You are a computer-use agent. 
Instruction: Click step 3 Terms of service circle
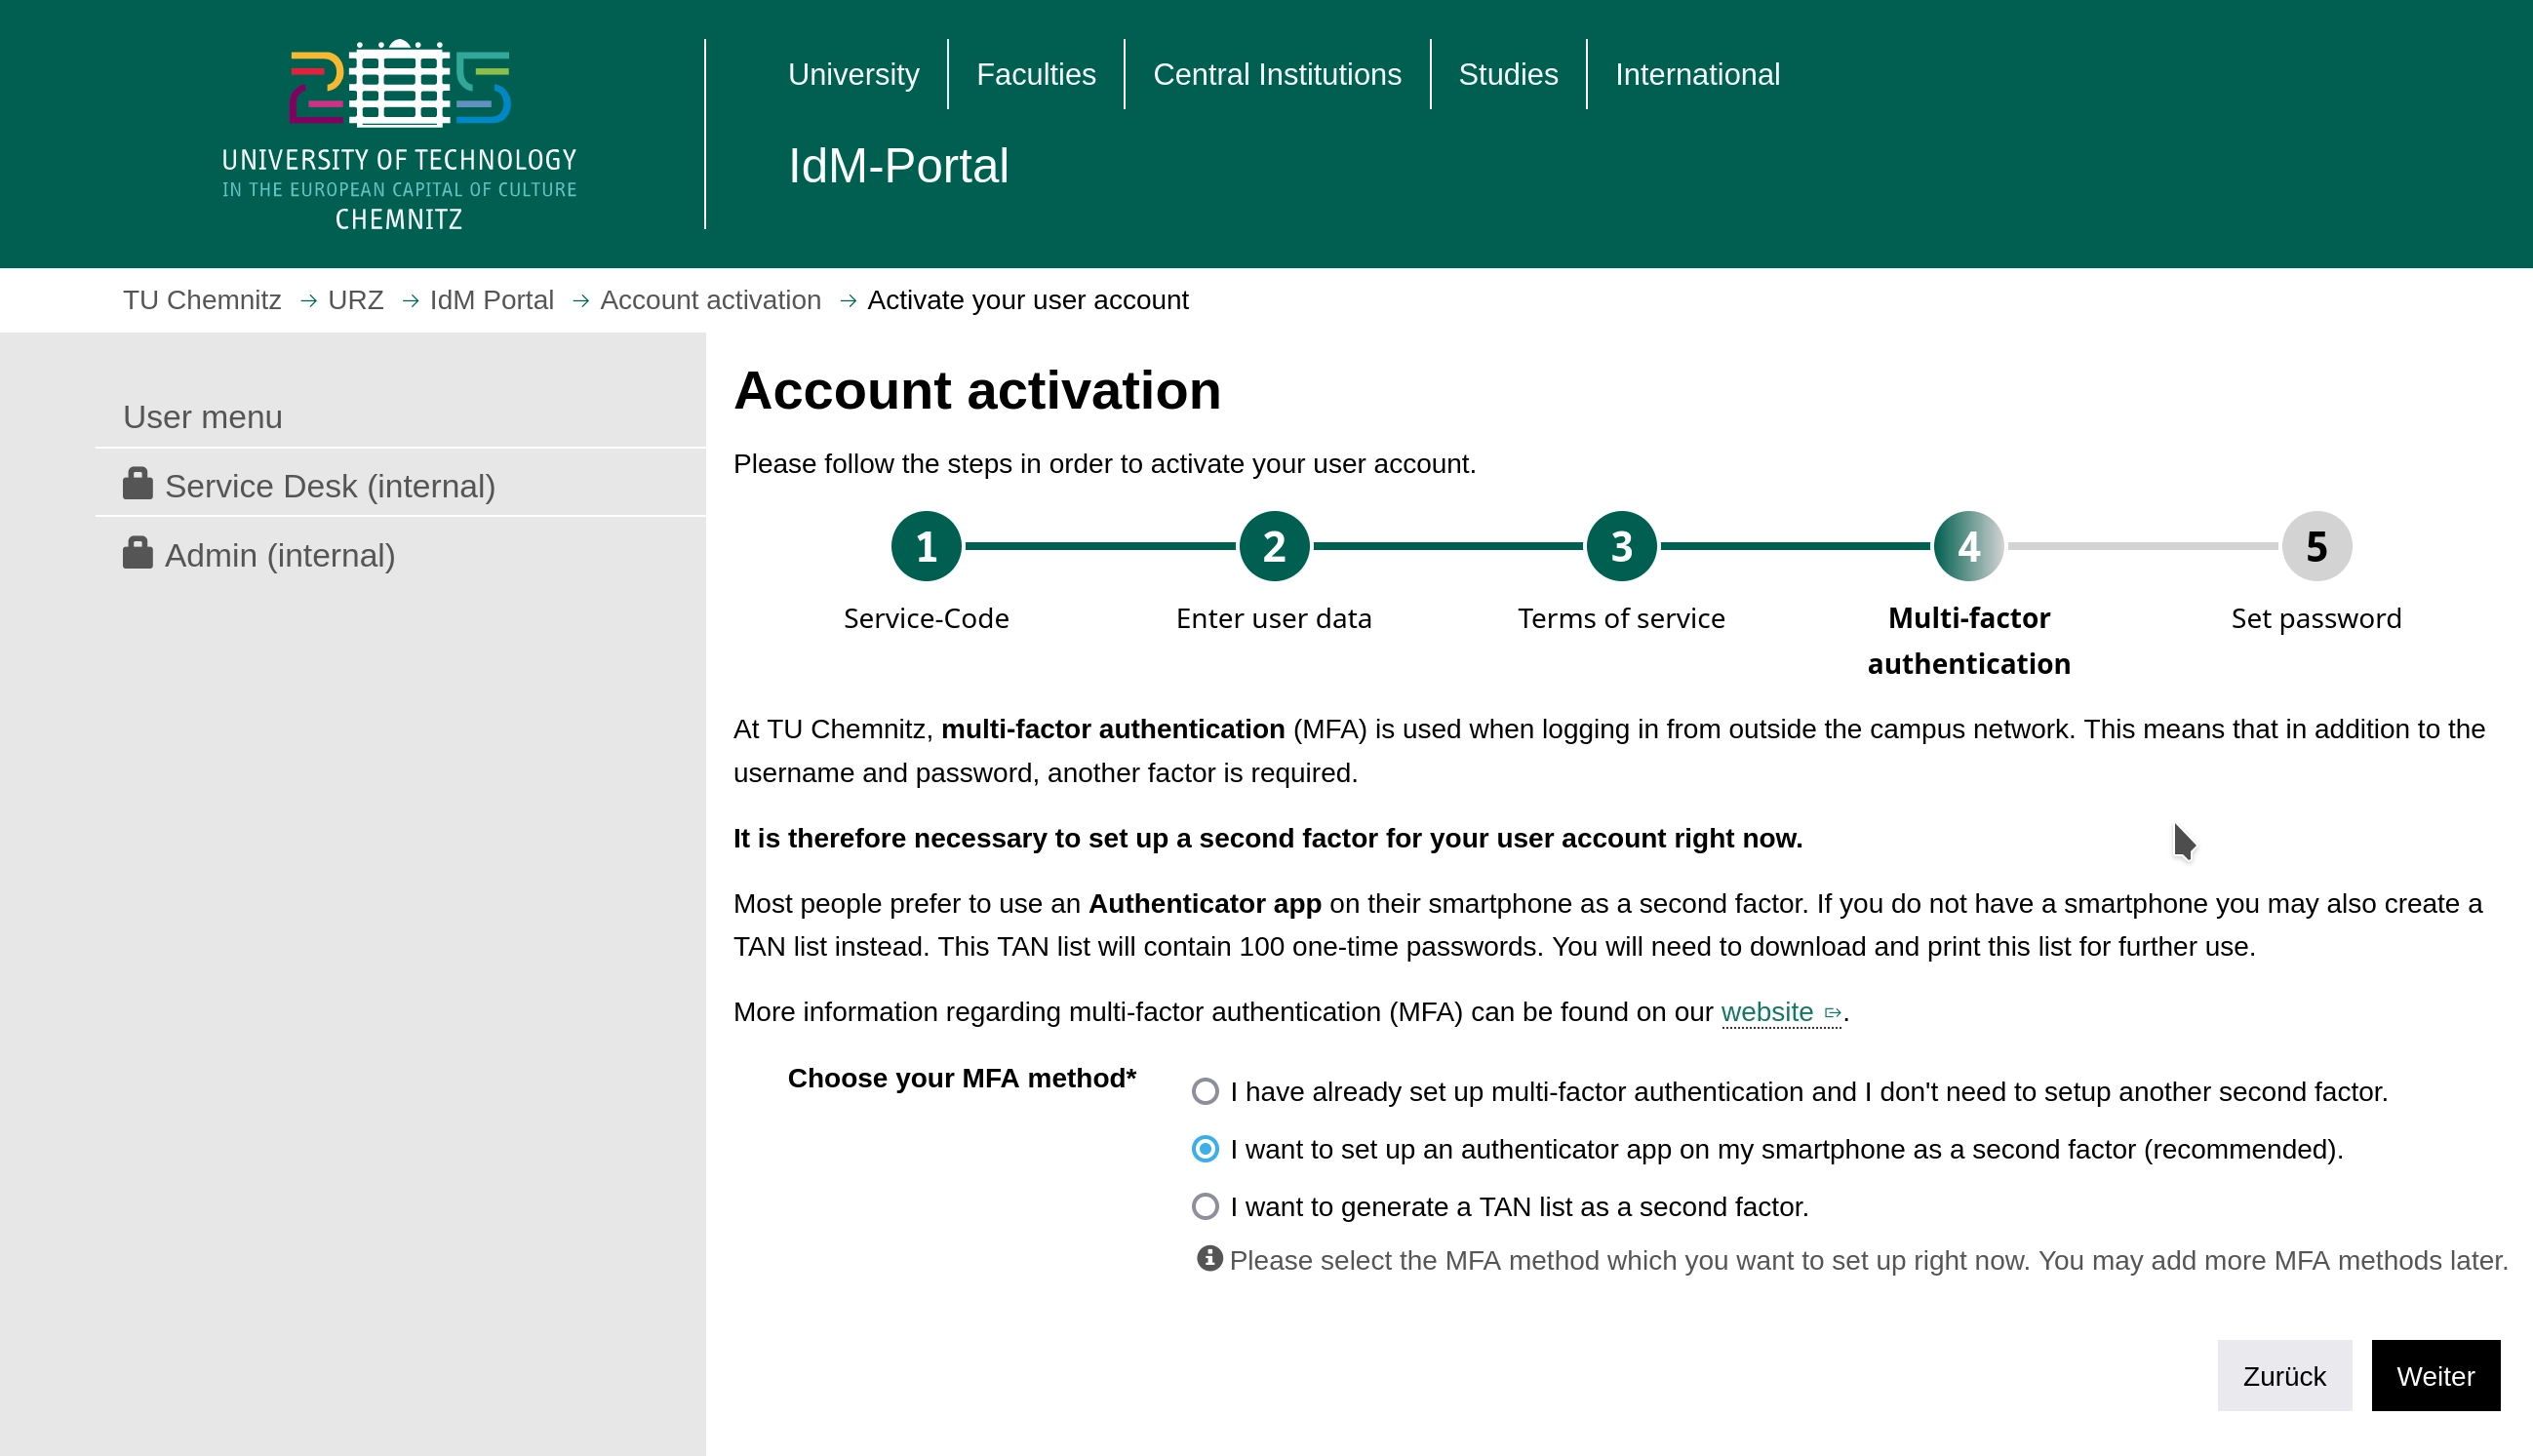coord(1621,546)
